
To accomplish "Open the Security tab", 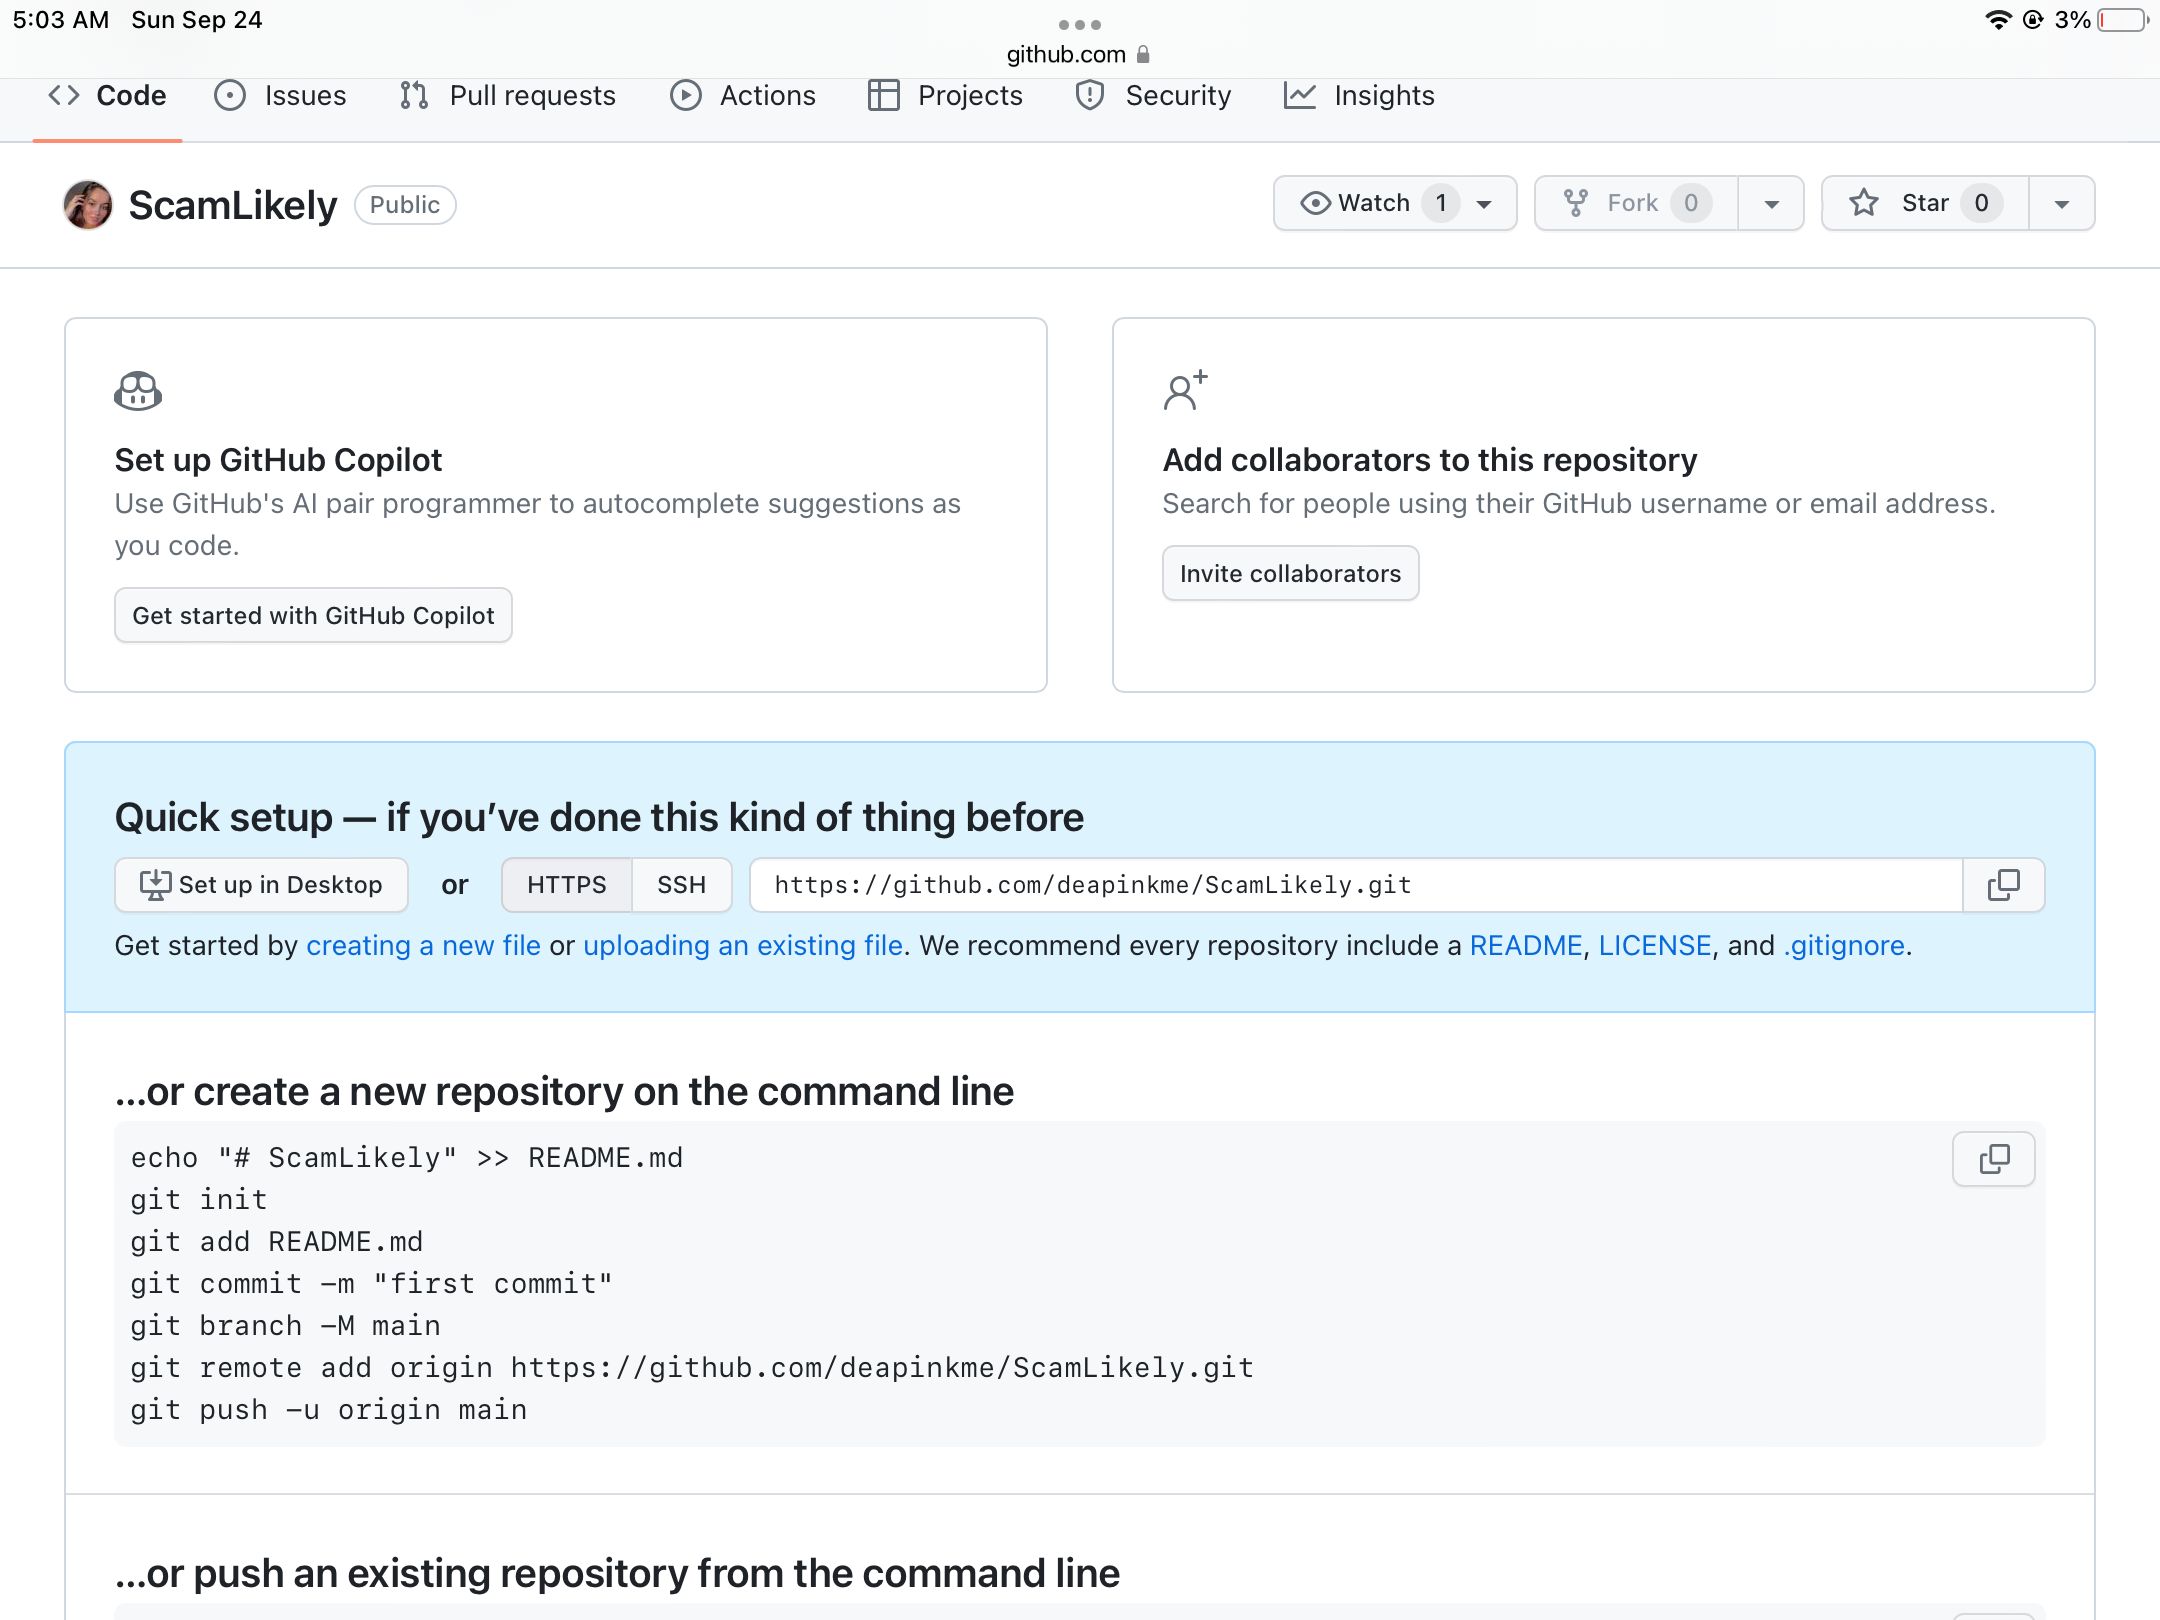I will coord(1153,96).
